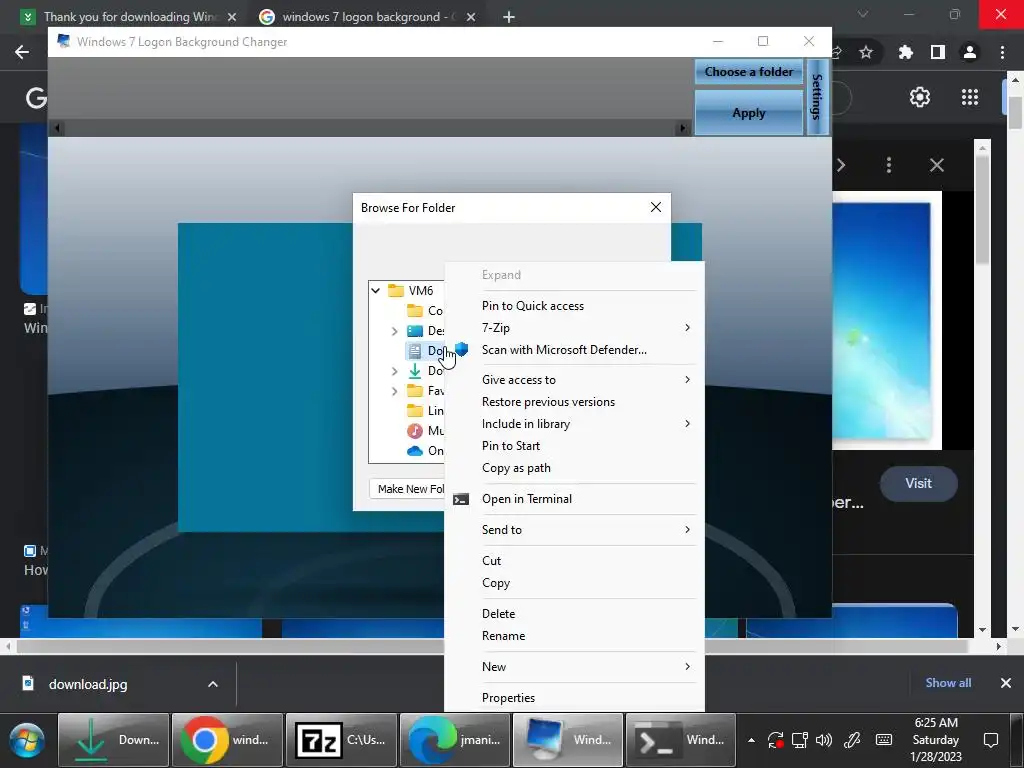Open Include in library submenu
Viewport: 1024px width, 768px height.
(x=574, y=424)
